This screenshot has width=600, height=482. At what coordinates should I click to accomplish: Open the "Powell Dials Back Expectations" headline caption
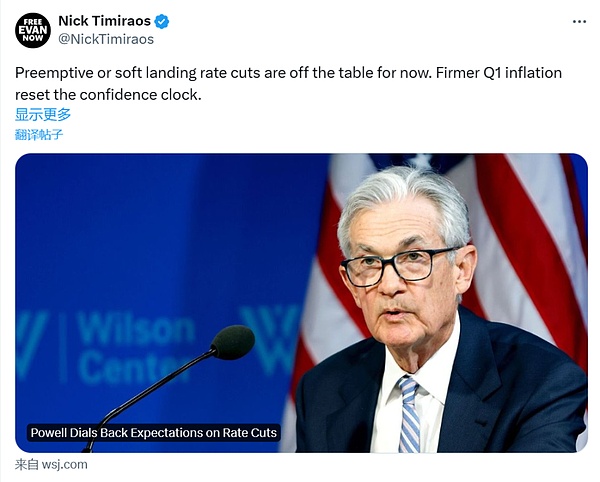(153, 433)
